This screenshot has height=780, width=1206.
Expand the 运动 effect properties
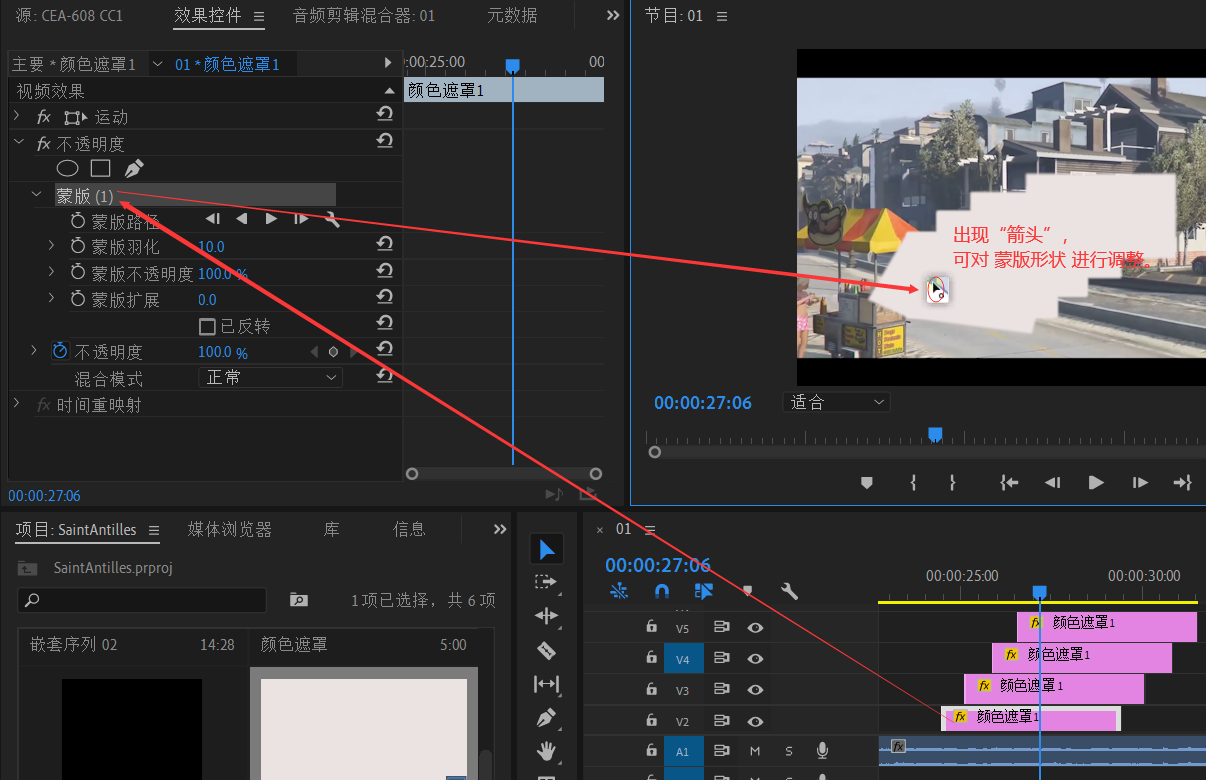tap(16, 116)
